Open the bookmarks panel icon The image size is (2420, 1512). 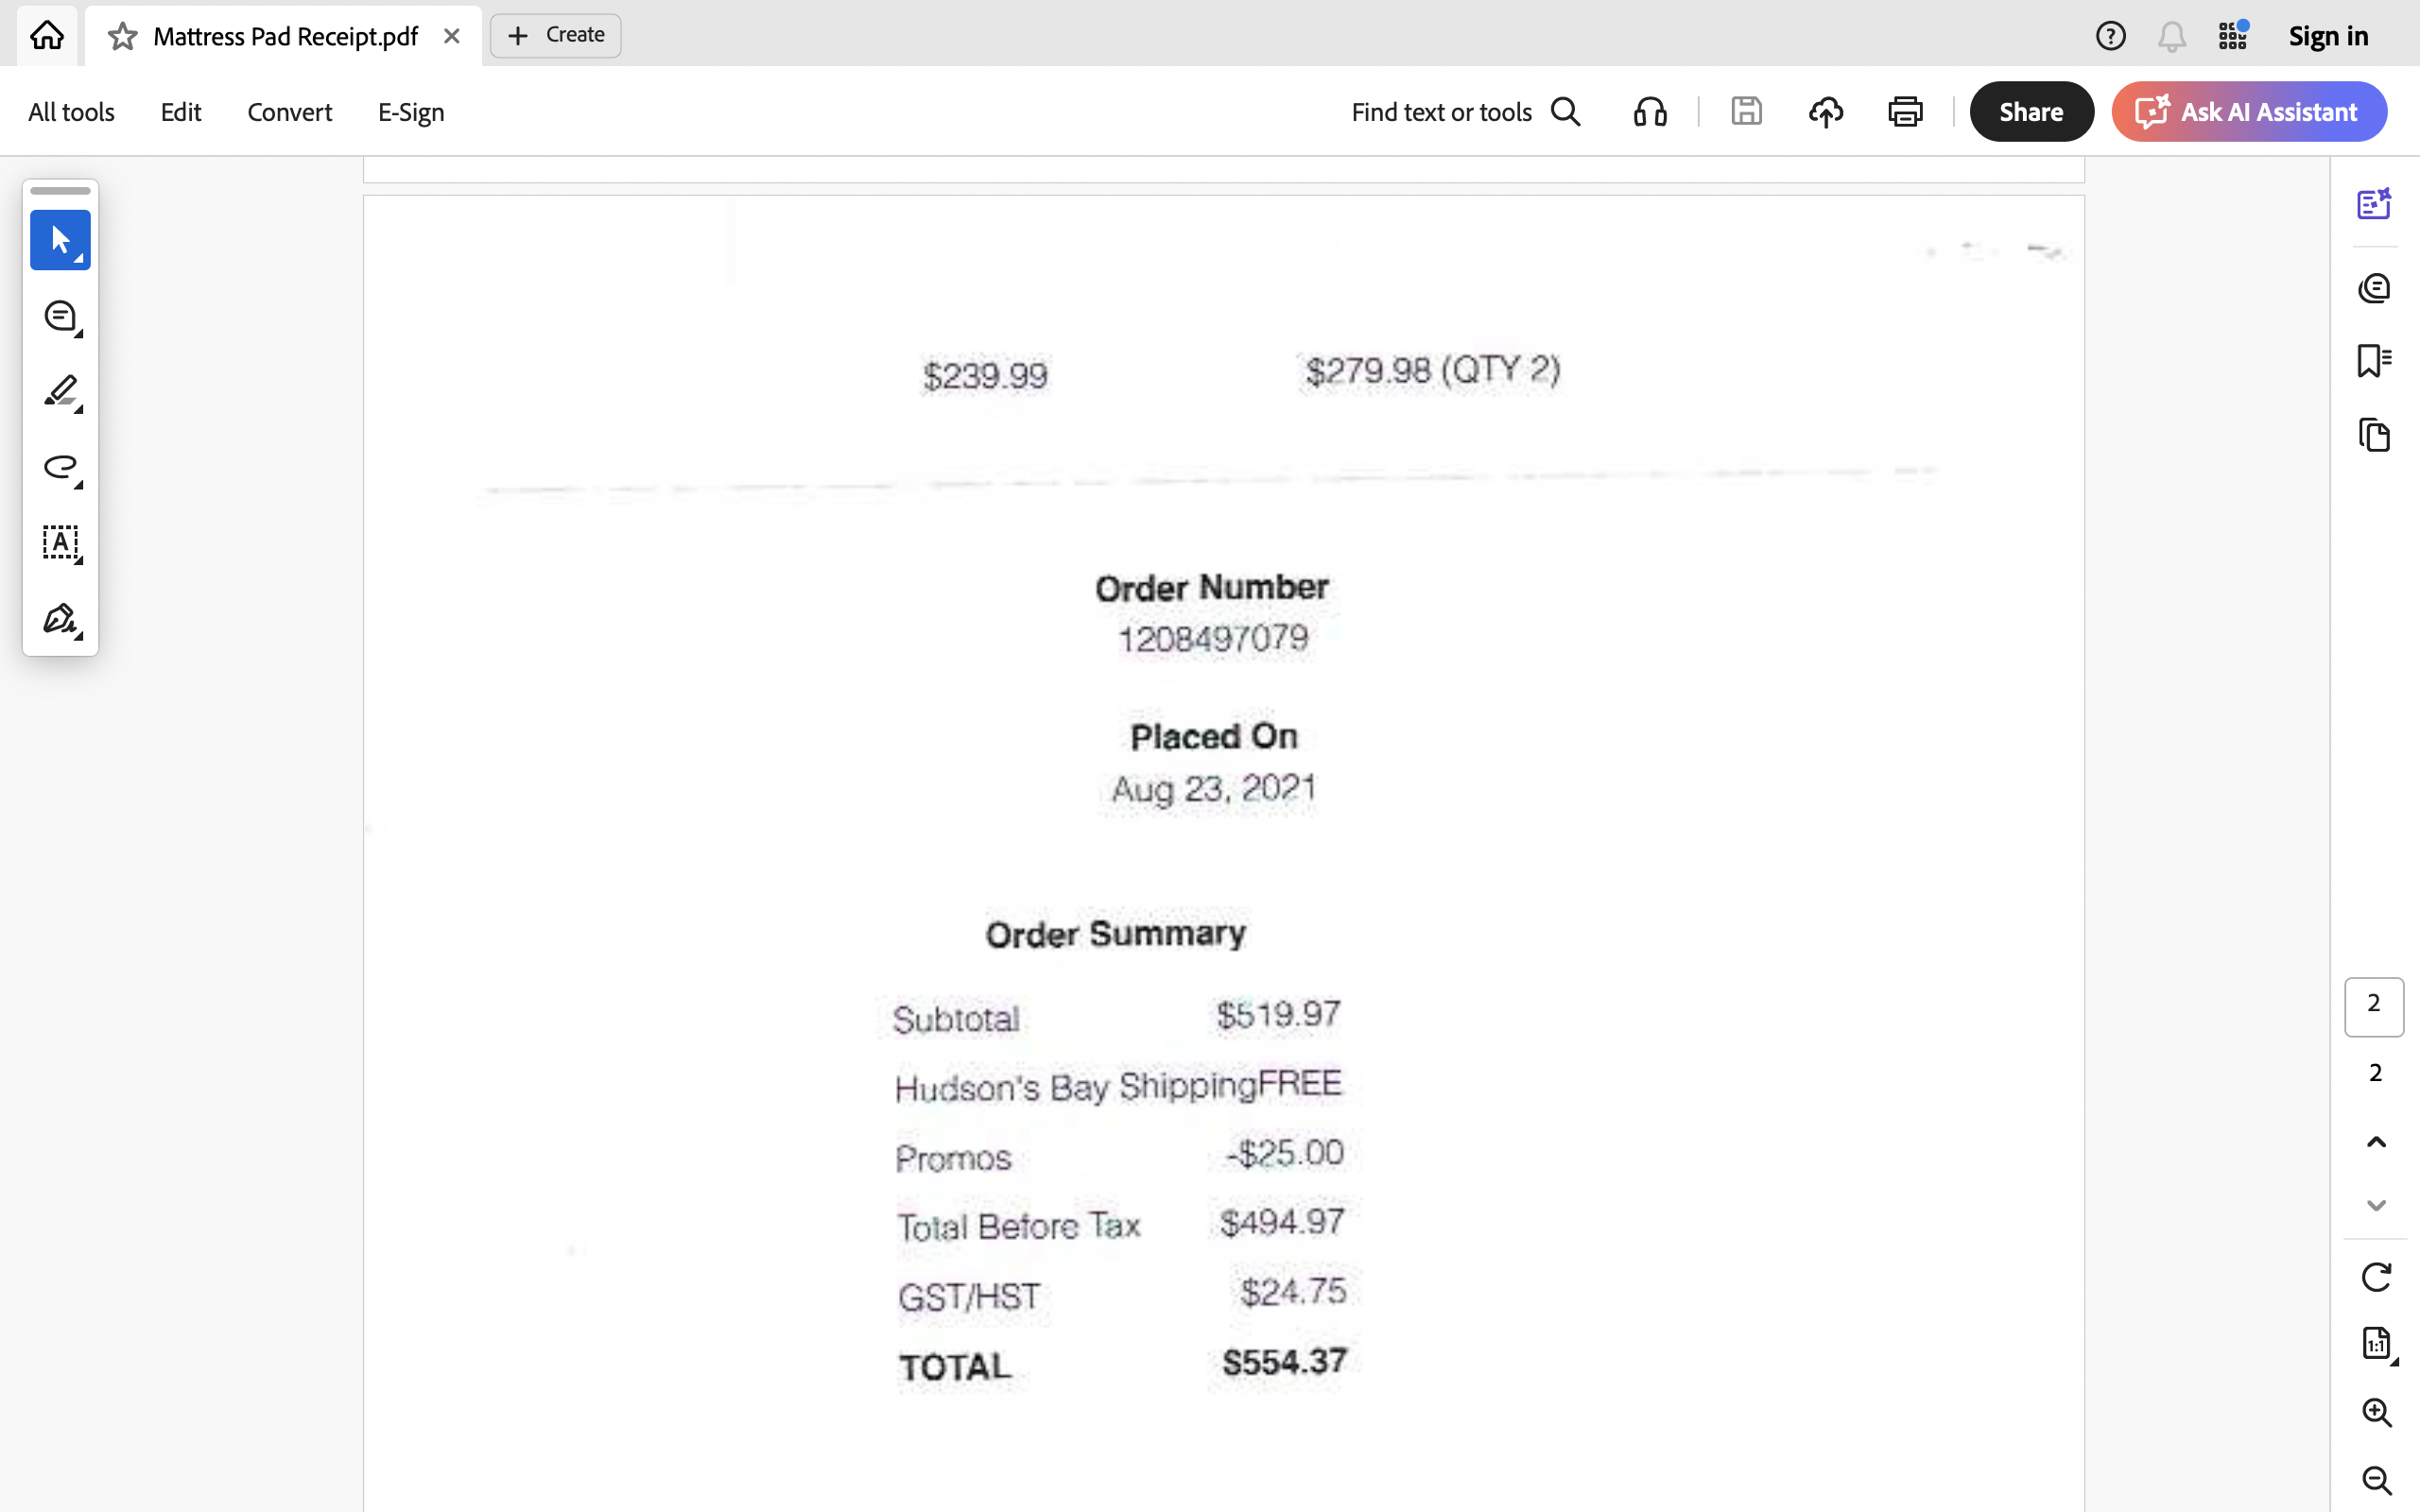point(2374,360)
